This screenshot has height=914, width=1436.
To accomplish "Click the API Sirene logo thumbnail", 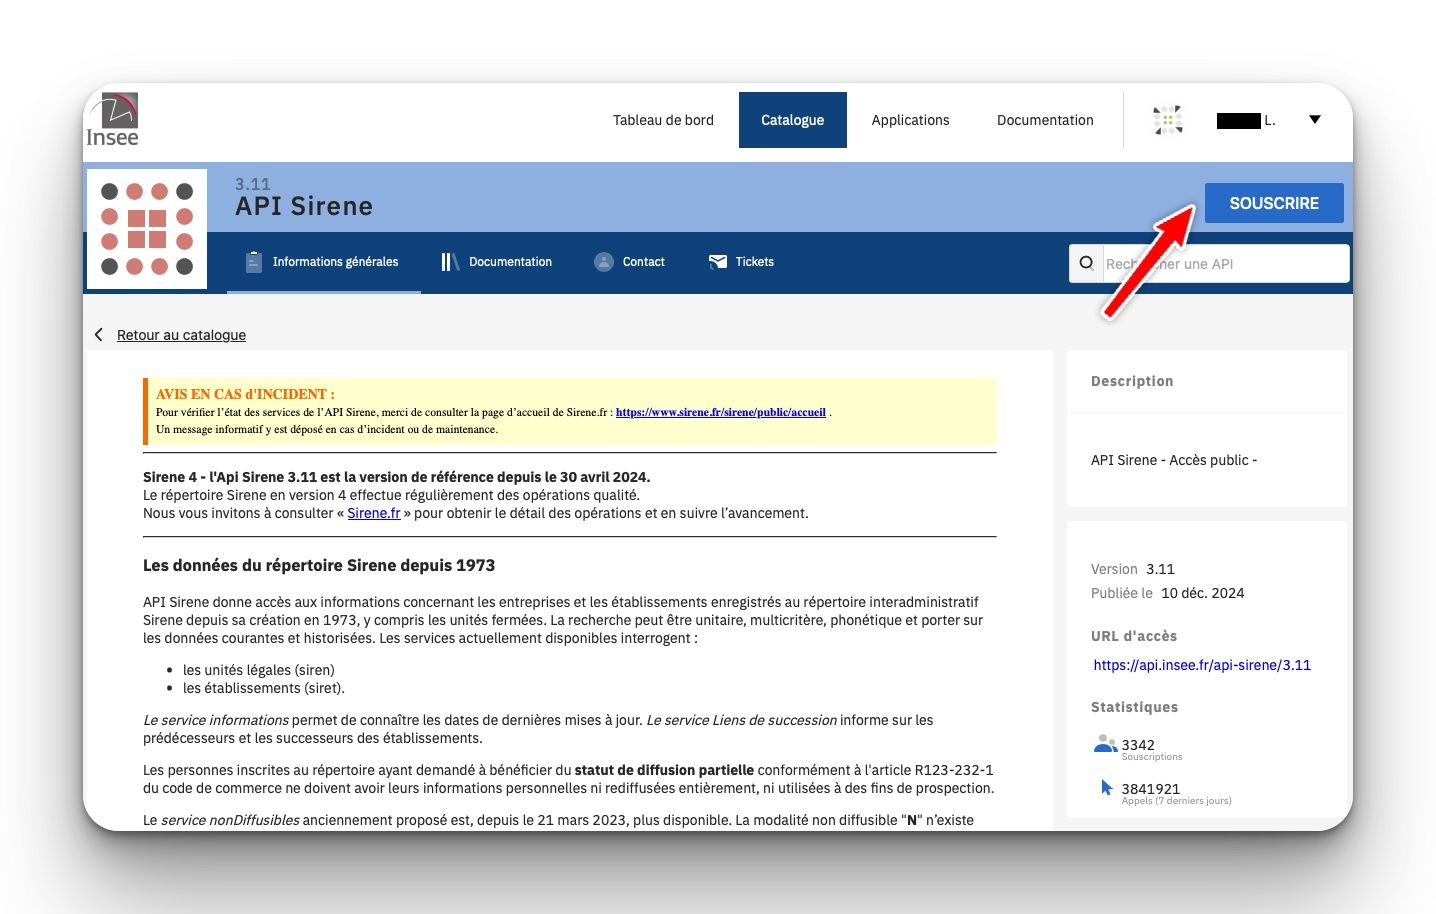I will (x=147, y=229).
